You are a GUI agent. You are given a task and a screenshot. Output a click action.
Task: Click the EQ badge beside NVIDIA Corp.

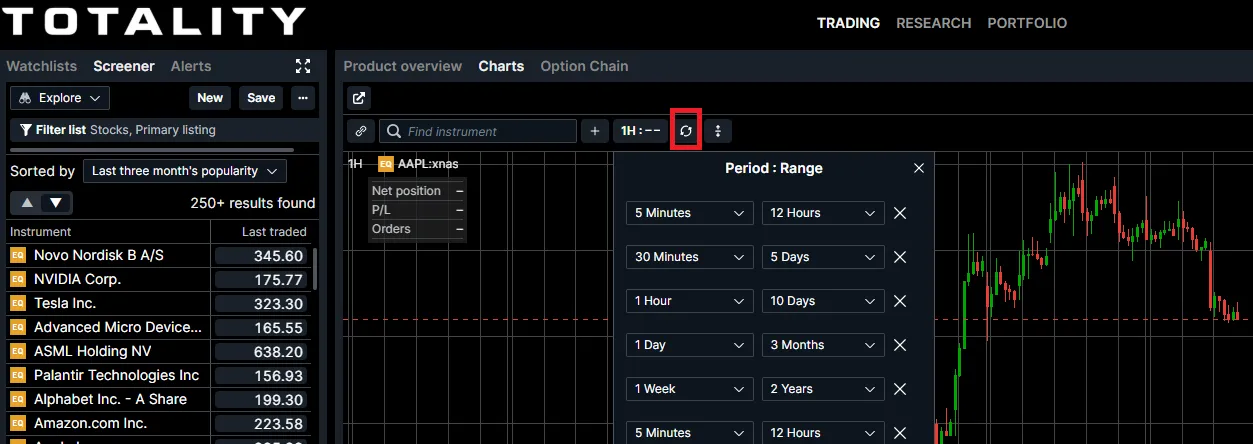click(17, 279)
